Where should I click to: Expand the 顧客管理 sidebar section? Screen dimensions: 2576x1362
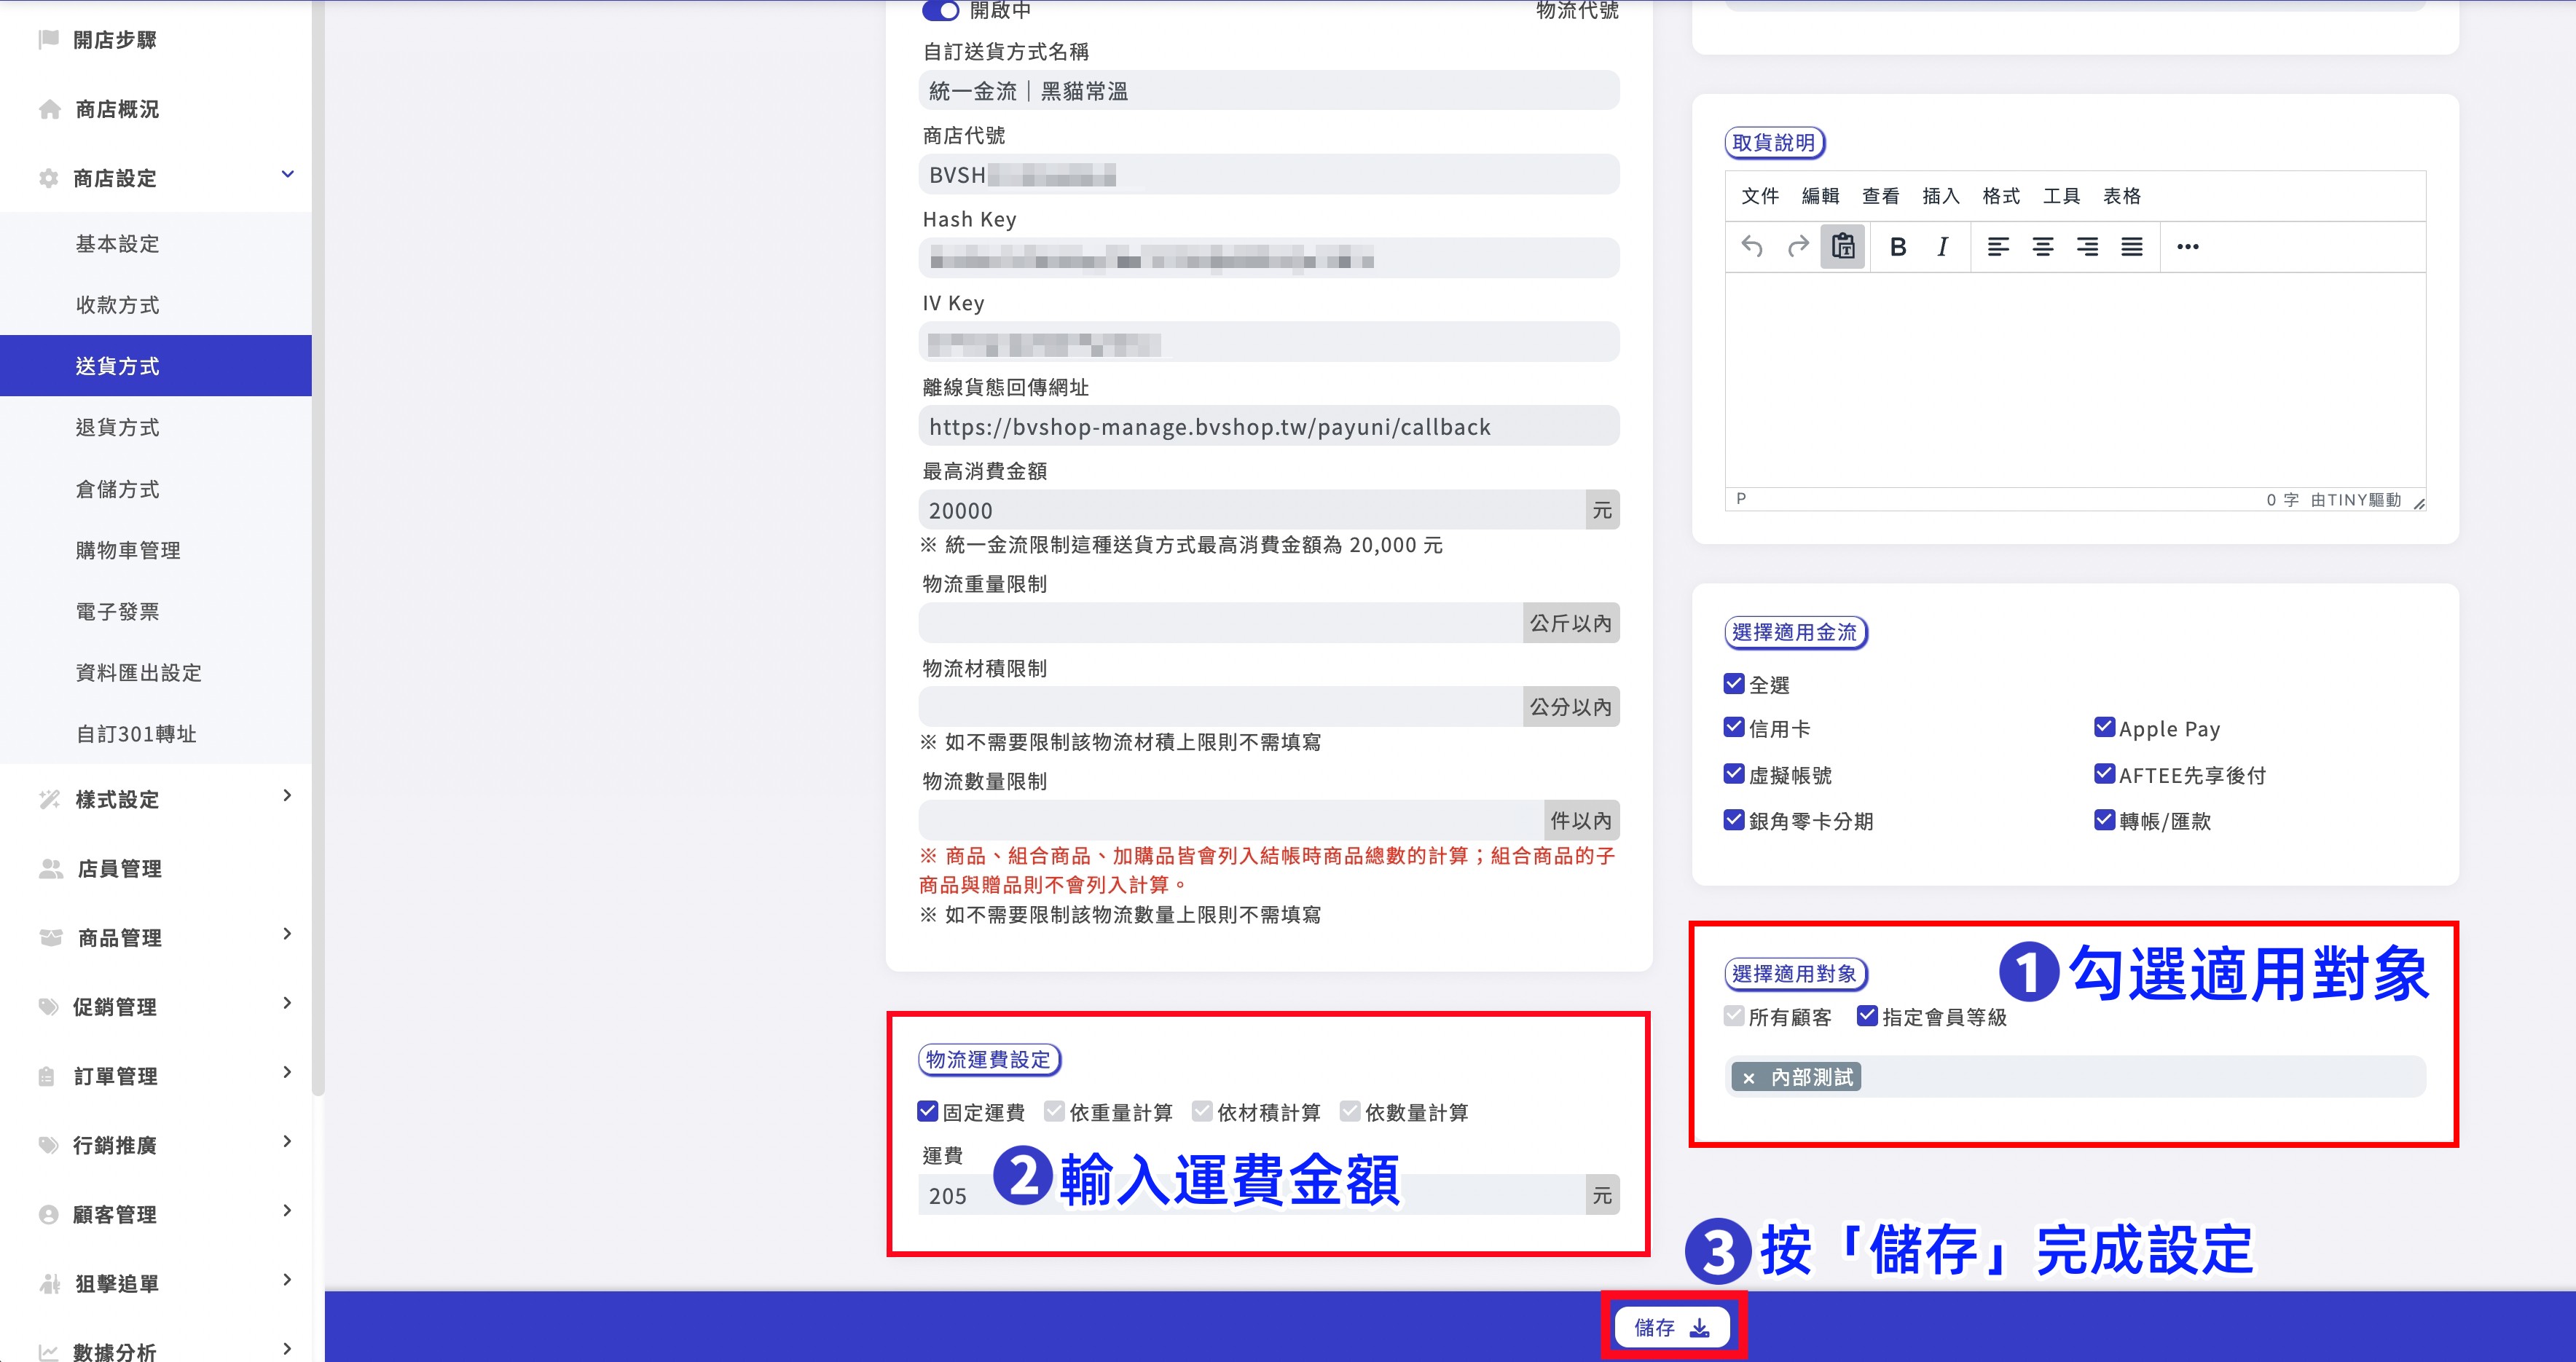287,1211
